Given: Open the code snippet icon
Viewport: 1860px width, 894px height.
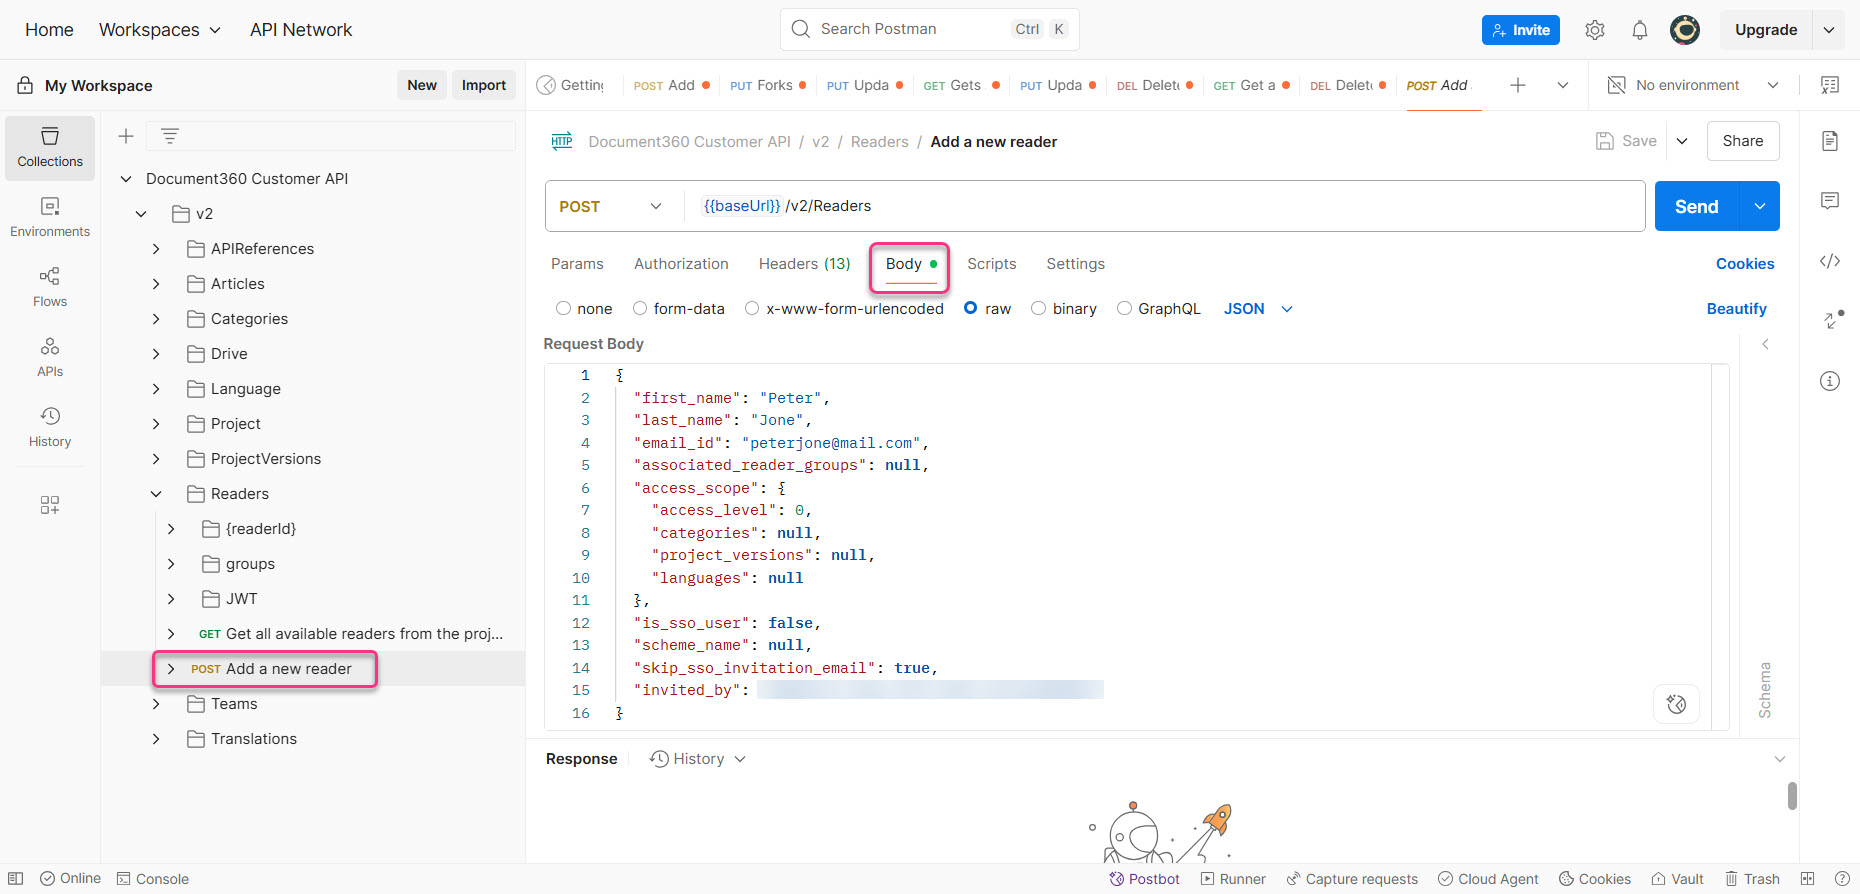Looking at the screenshot, I should 1830,261.
